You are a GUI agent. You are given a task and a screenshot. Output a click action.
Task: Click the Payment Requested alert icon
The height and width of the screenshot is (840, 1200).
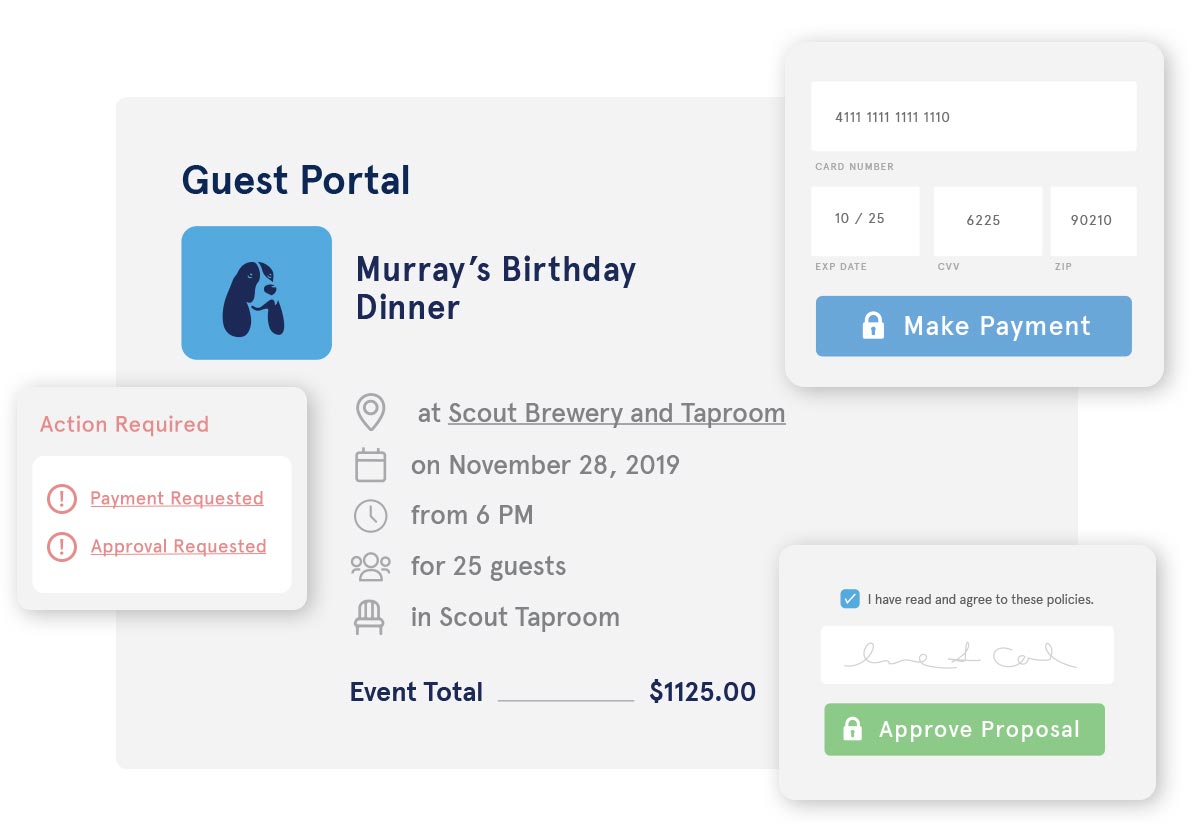tap(62, 499)
